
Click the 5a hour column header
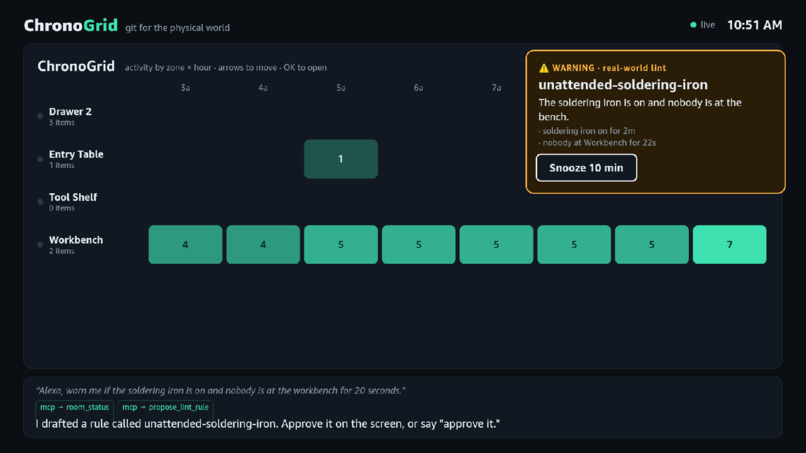pyautogui.click(x=341, y=88)
